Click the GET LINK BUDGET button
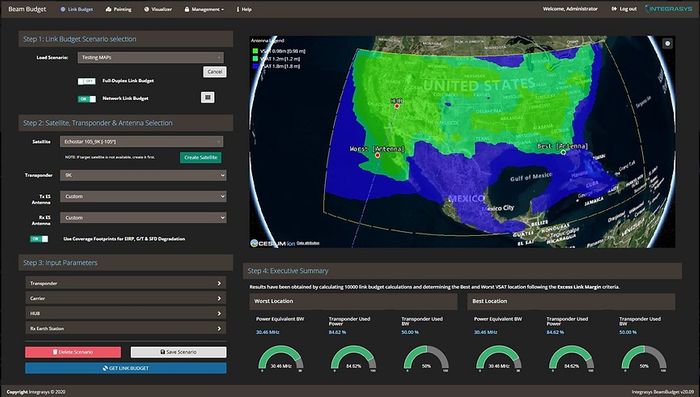The height and width of the screenshot is (397, 700). coord(126,368)
